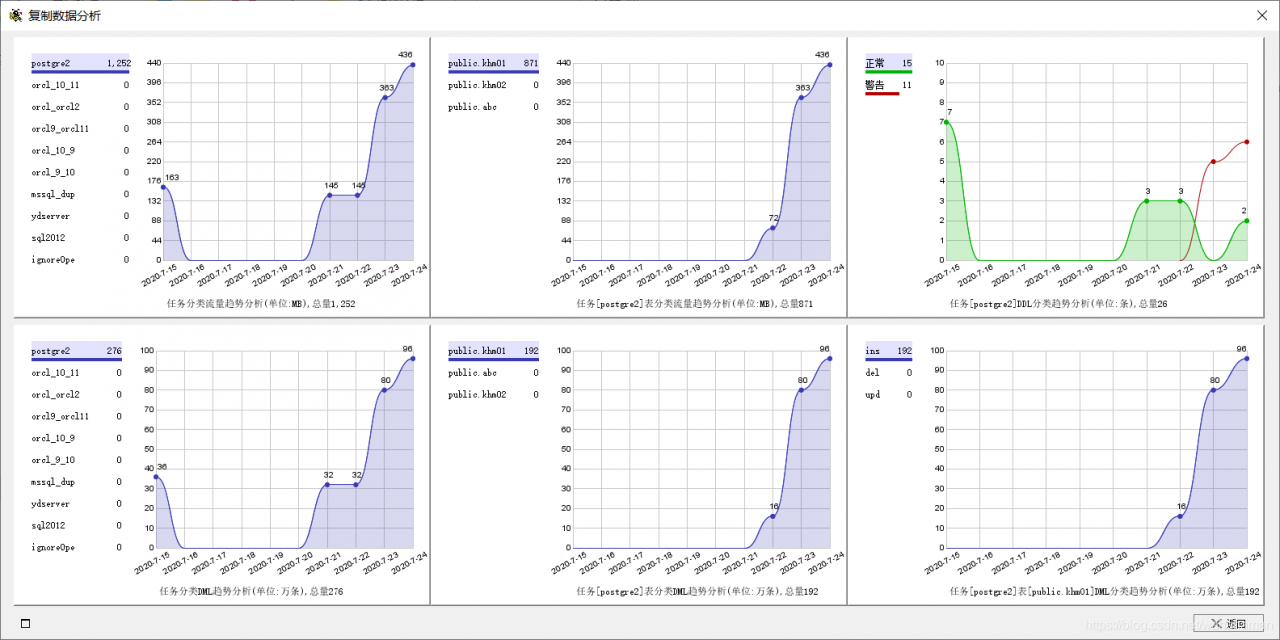Viewport: 1280px width, 640px height.
Task: Select the 警告 legend entry
Action: (888, 85)
